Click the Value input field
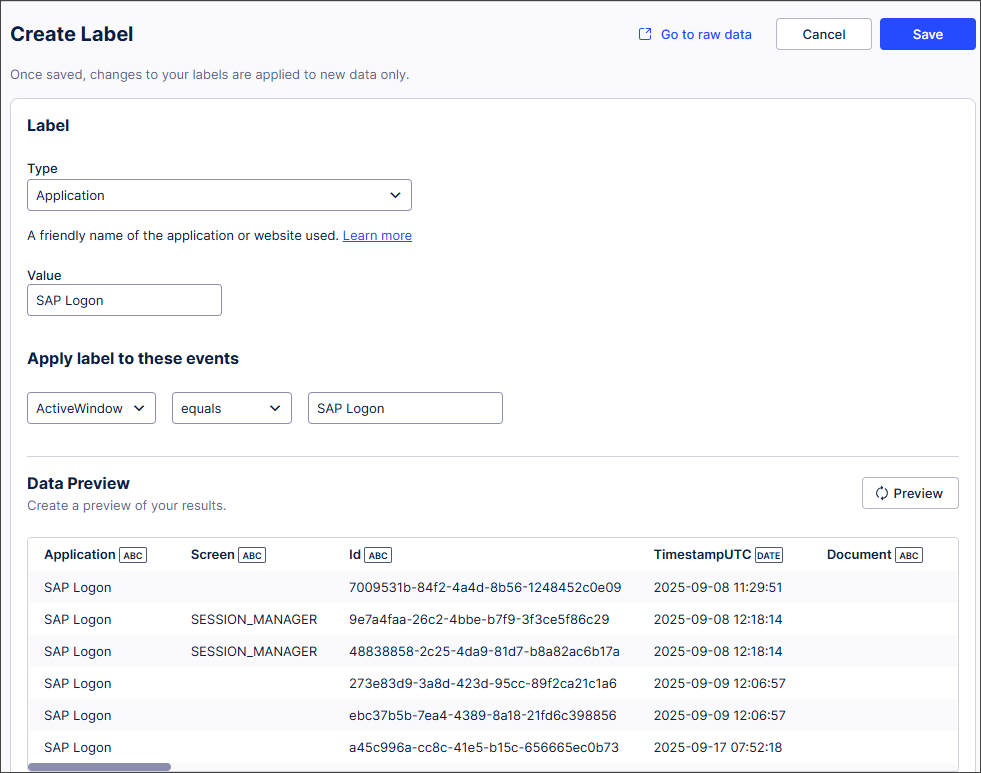 click(124, 300)
